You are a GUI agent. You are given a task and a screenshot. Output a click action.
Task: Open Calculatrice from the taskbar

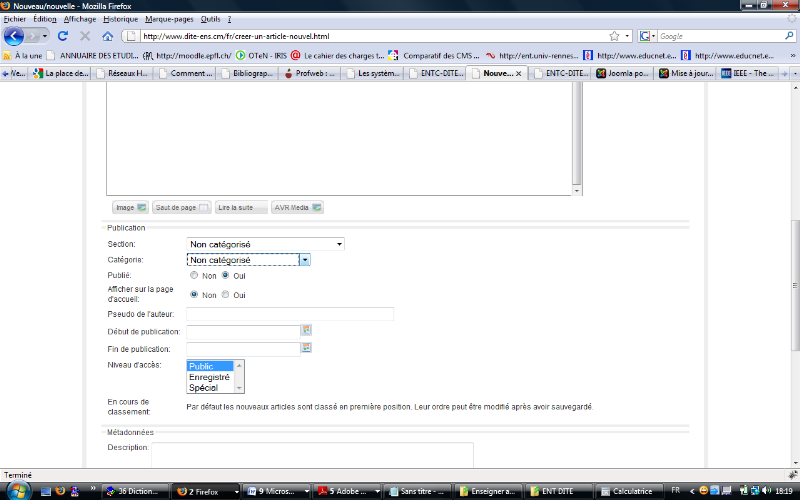click(628, 491)
